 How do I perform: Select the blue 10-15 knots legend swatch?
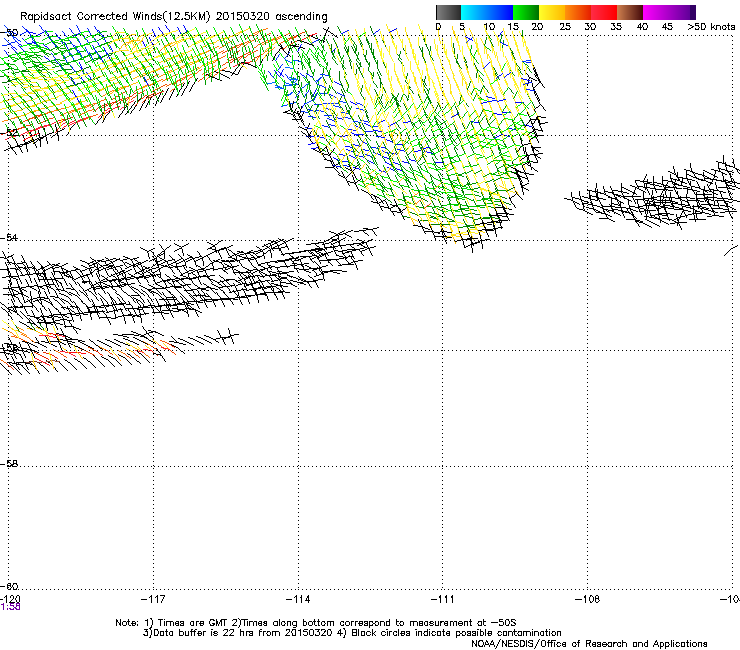tap(500, 12)
